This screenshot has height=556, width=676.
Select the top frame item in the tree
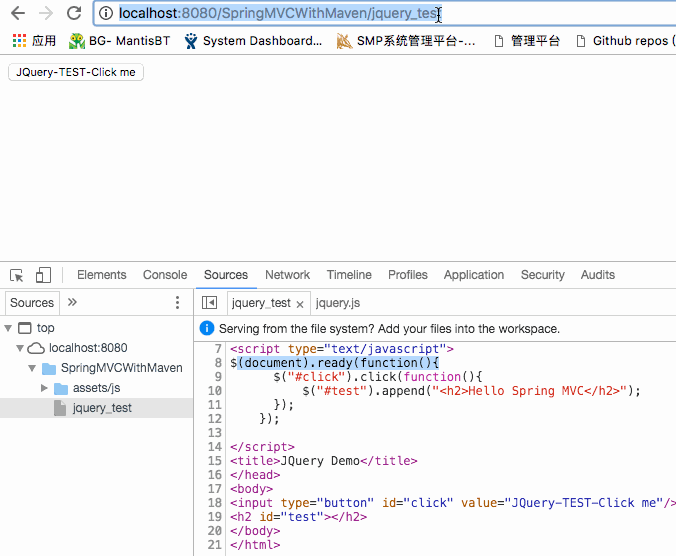pyautogui.click(x=45, y=328)
